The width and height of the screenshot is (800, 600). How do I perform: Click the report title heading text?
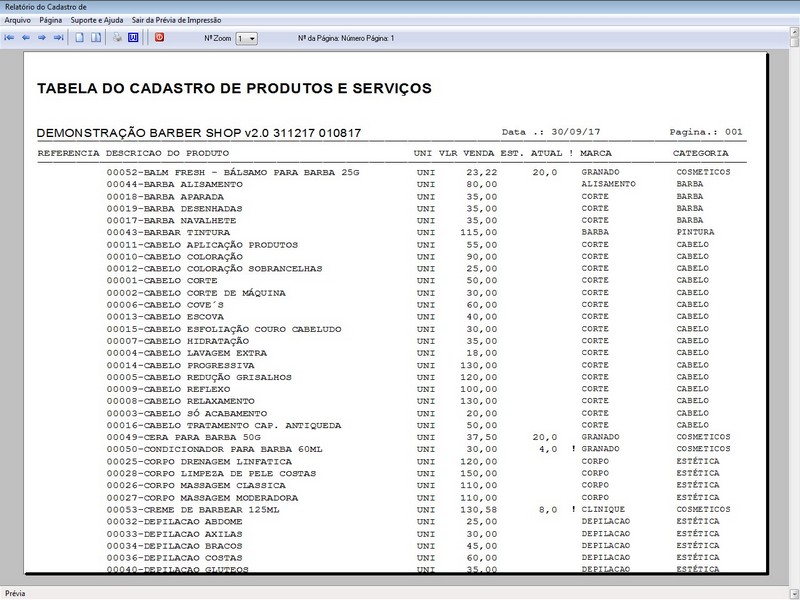234,88
